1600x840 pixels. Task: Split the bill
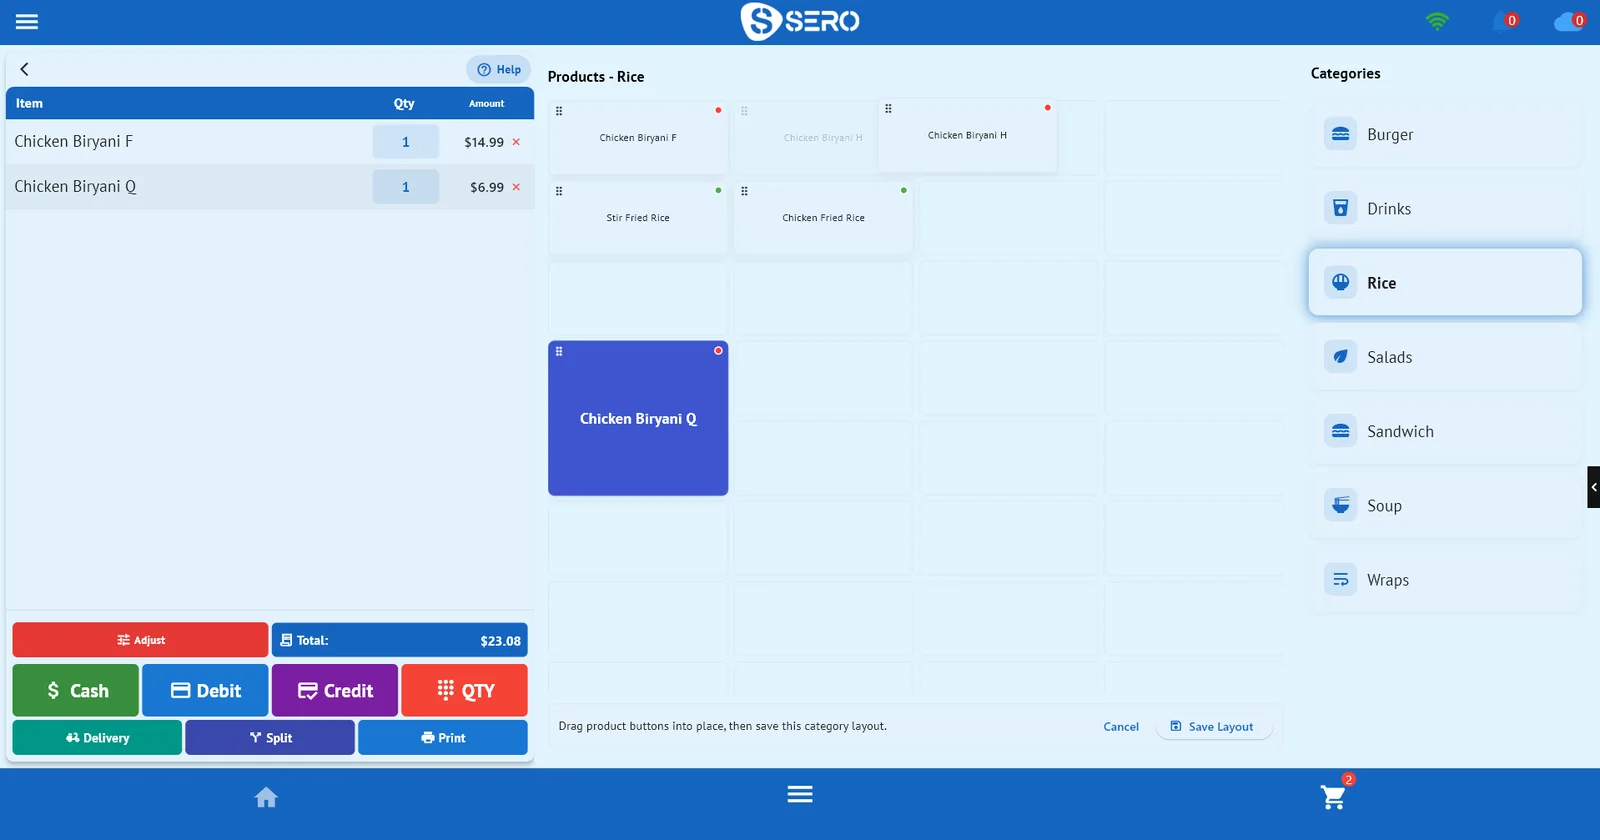click(x=270, y=737)
